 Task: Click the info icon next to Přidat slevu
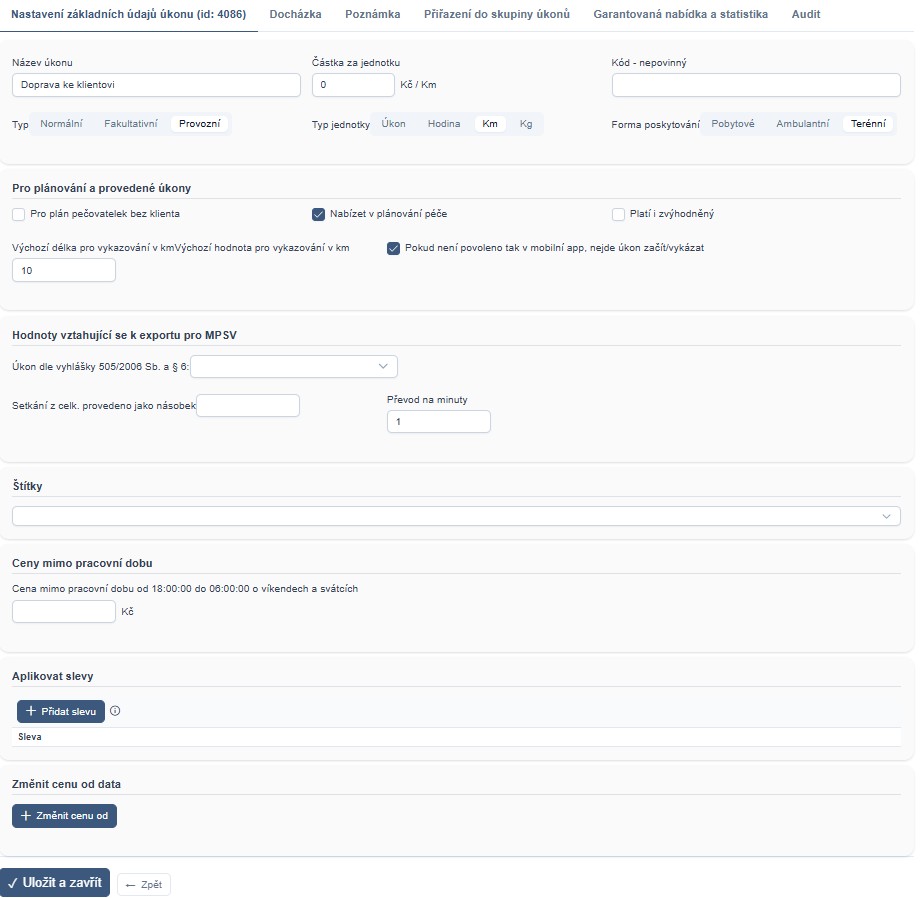tap(115, 711)
